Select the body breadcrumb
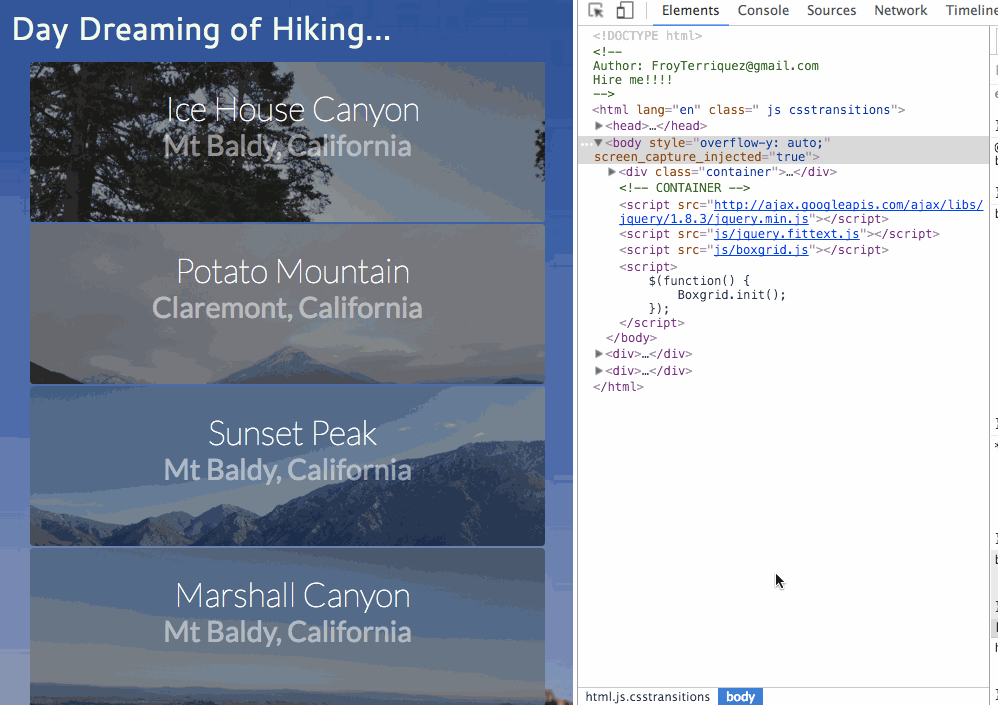Viewport: 998px width, 705px height. pos(740,697)
